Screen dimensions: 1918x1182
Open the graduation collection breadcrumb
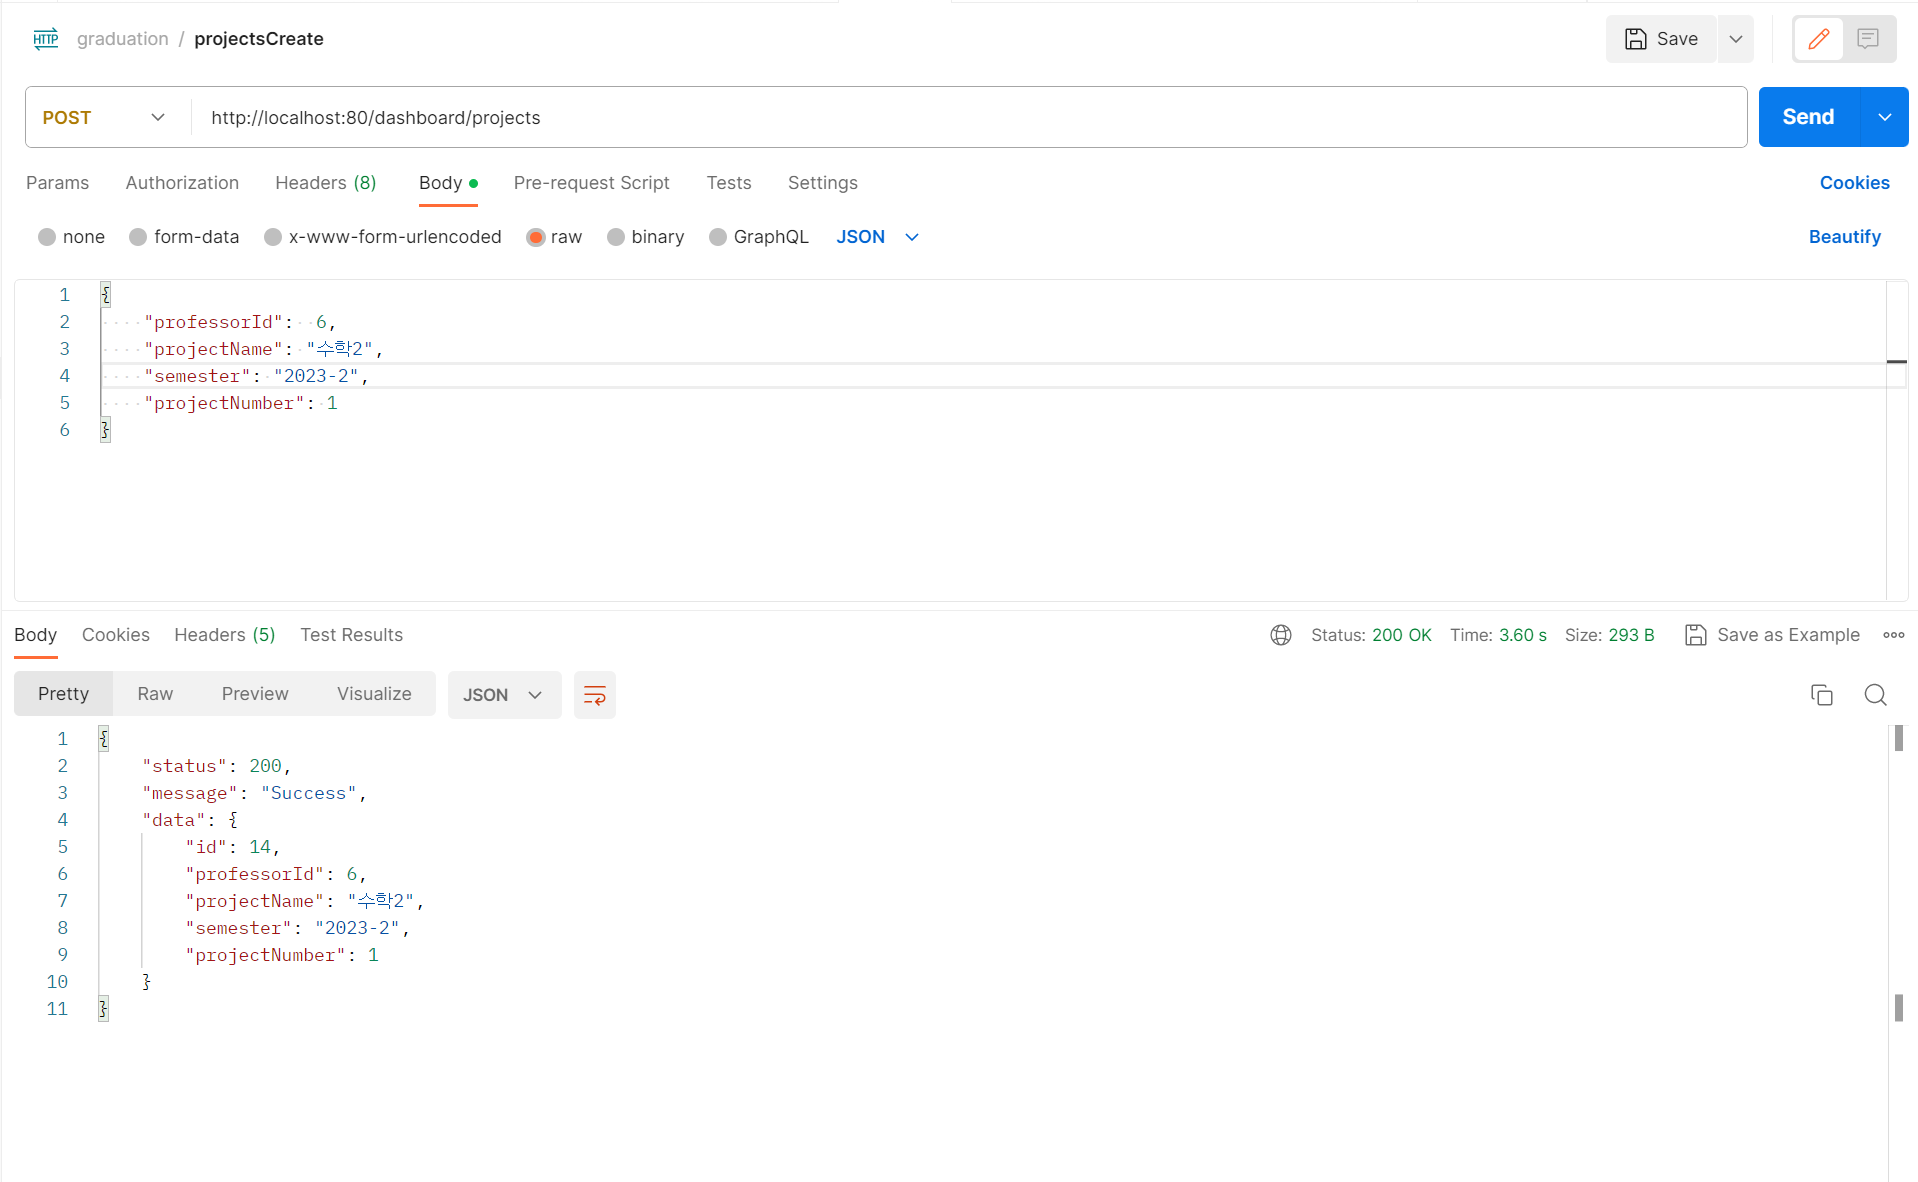click(123, 39)
